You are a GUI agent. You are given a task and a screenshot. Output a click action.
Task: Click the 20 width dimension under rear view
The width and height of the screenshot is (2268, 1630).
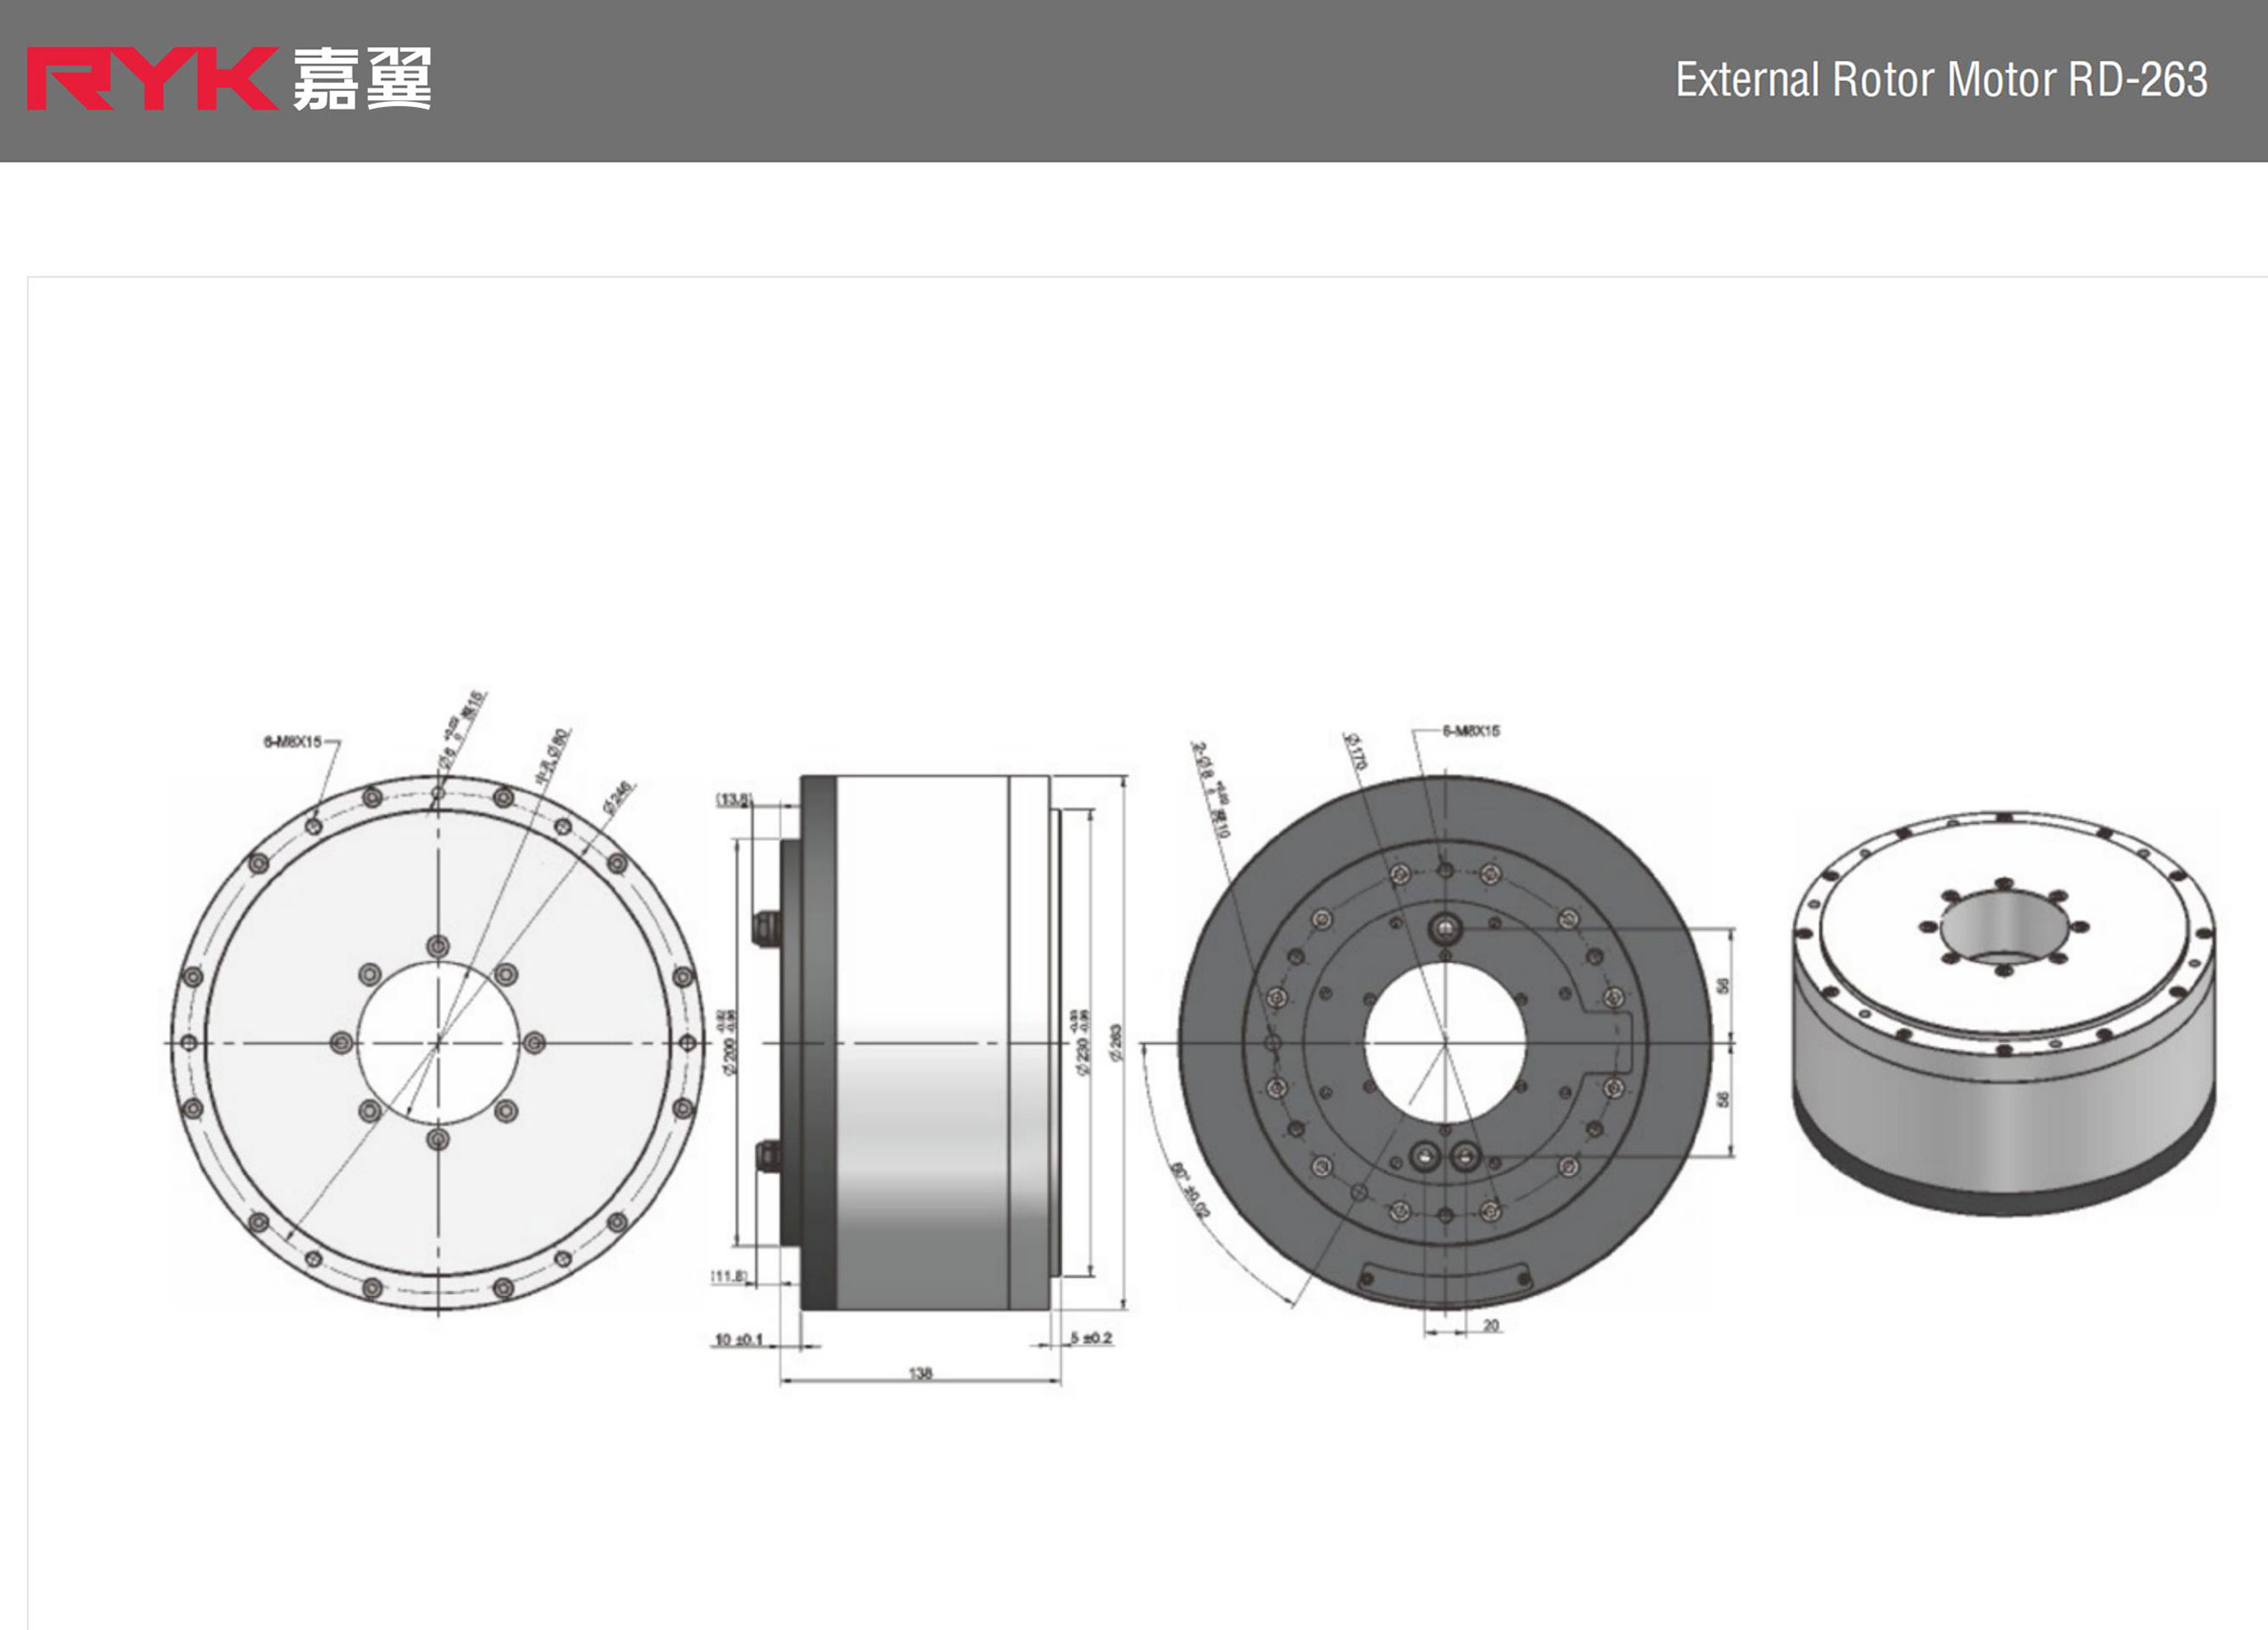[x=1490, y=1325]
